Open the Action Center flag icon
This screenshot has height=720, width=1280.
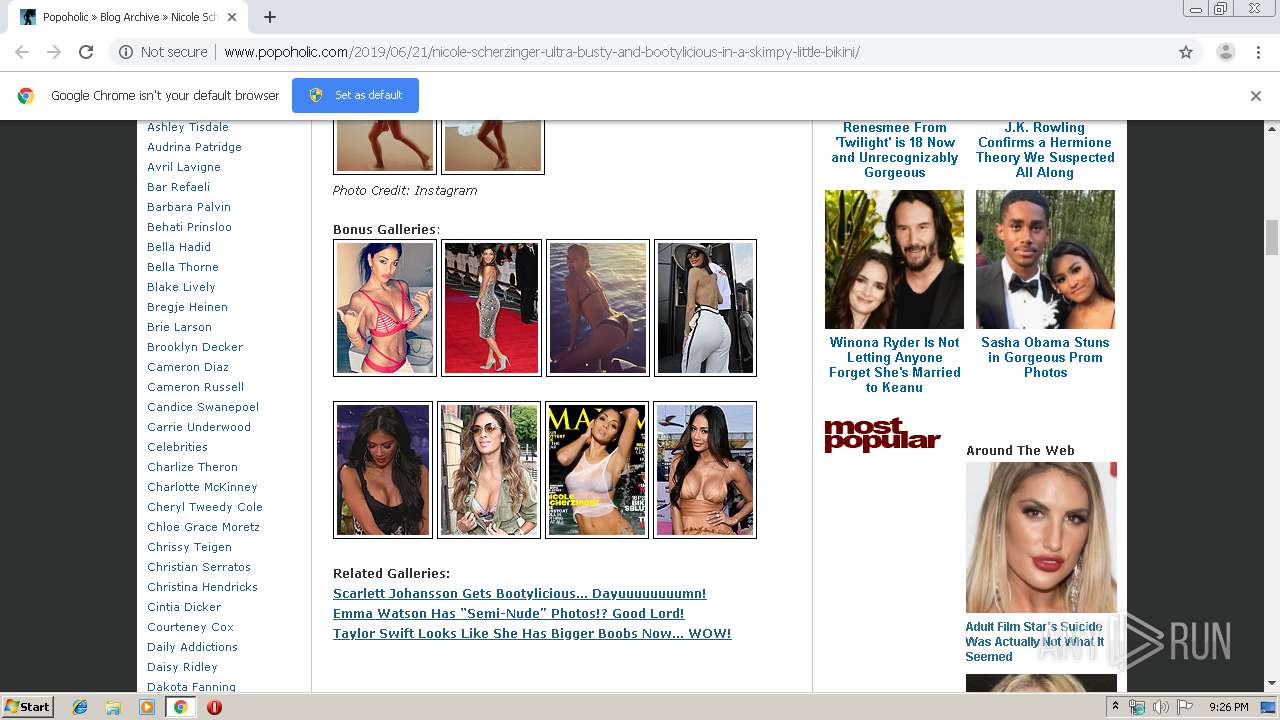(1185, 707)
